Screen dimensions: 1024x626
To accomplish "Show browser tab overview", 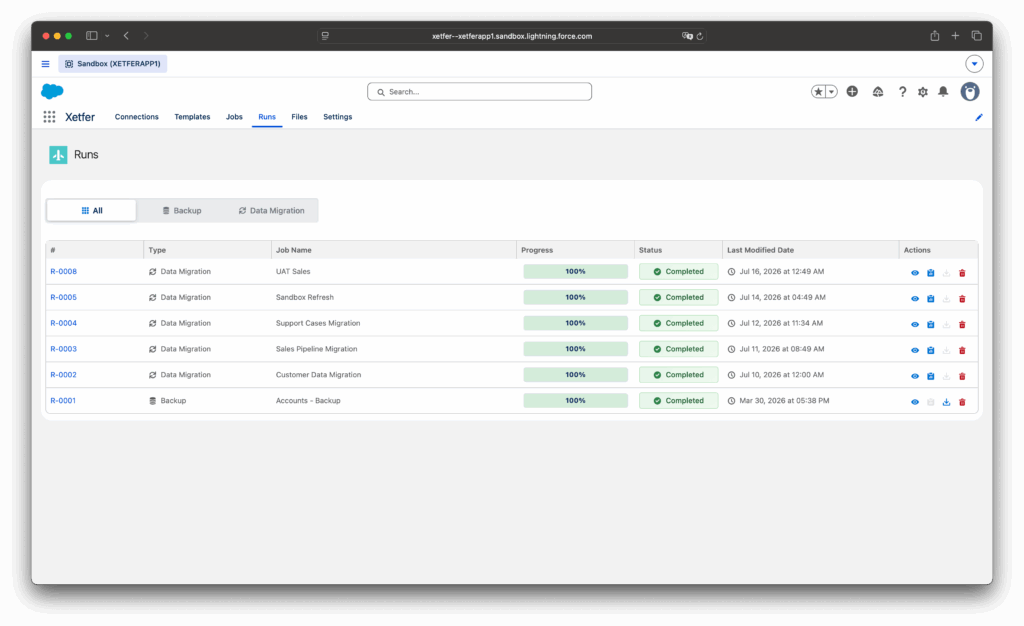I will [976, 36].
